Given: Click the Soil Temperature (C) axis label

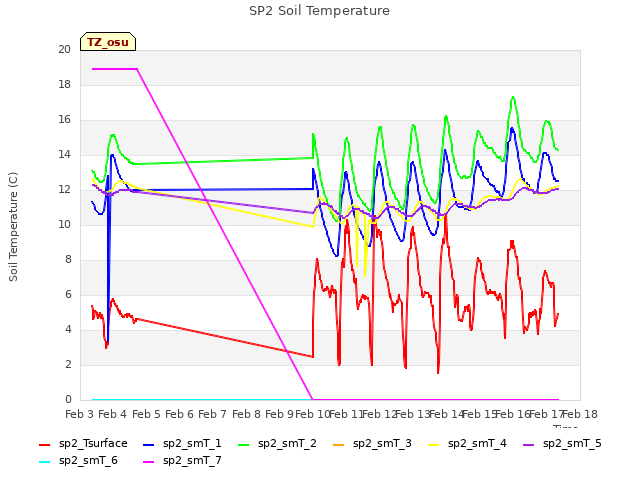Looking at the screenshot, I should 13,227.
